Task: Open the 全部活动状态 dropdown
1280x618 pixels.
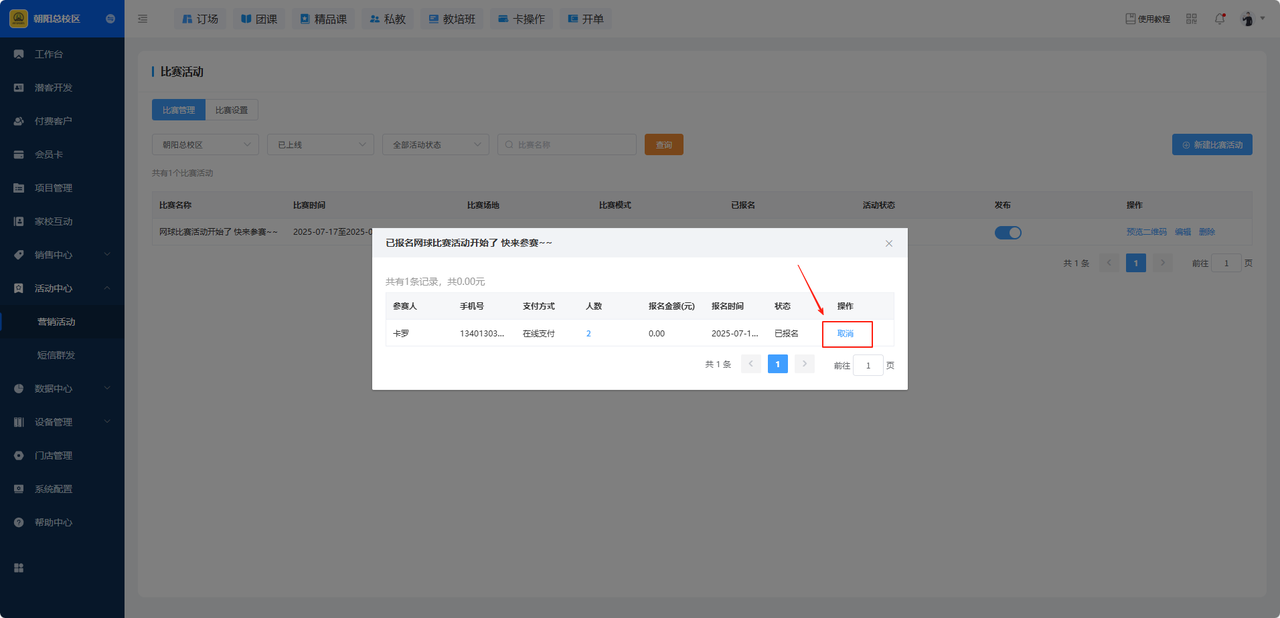Action: (435, 145)
